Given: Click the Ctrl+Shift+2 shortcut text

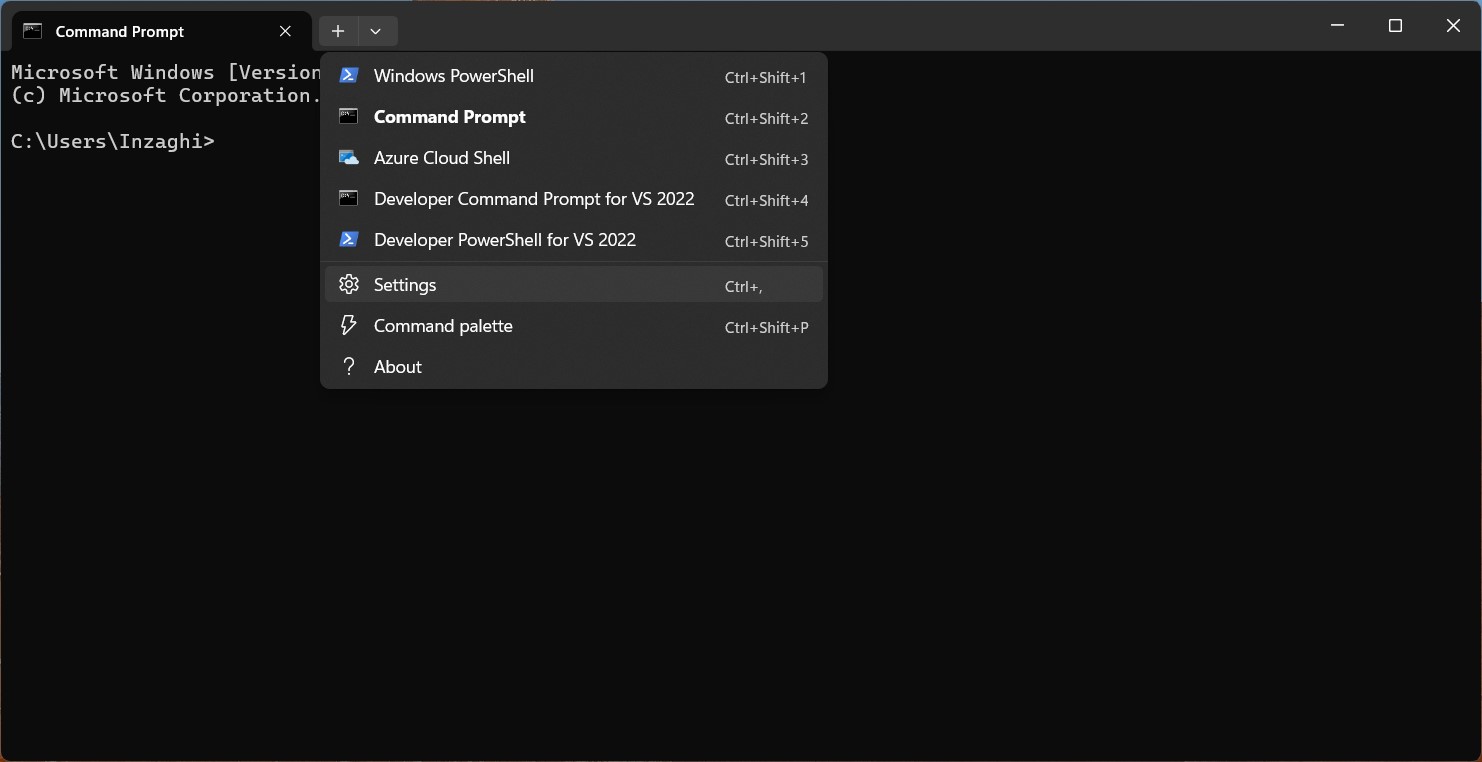Looking at the screenshot, I should [x=766, y=118].
